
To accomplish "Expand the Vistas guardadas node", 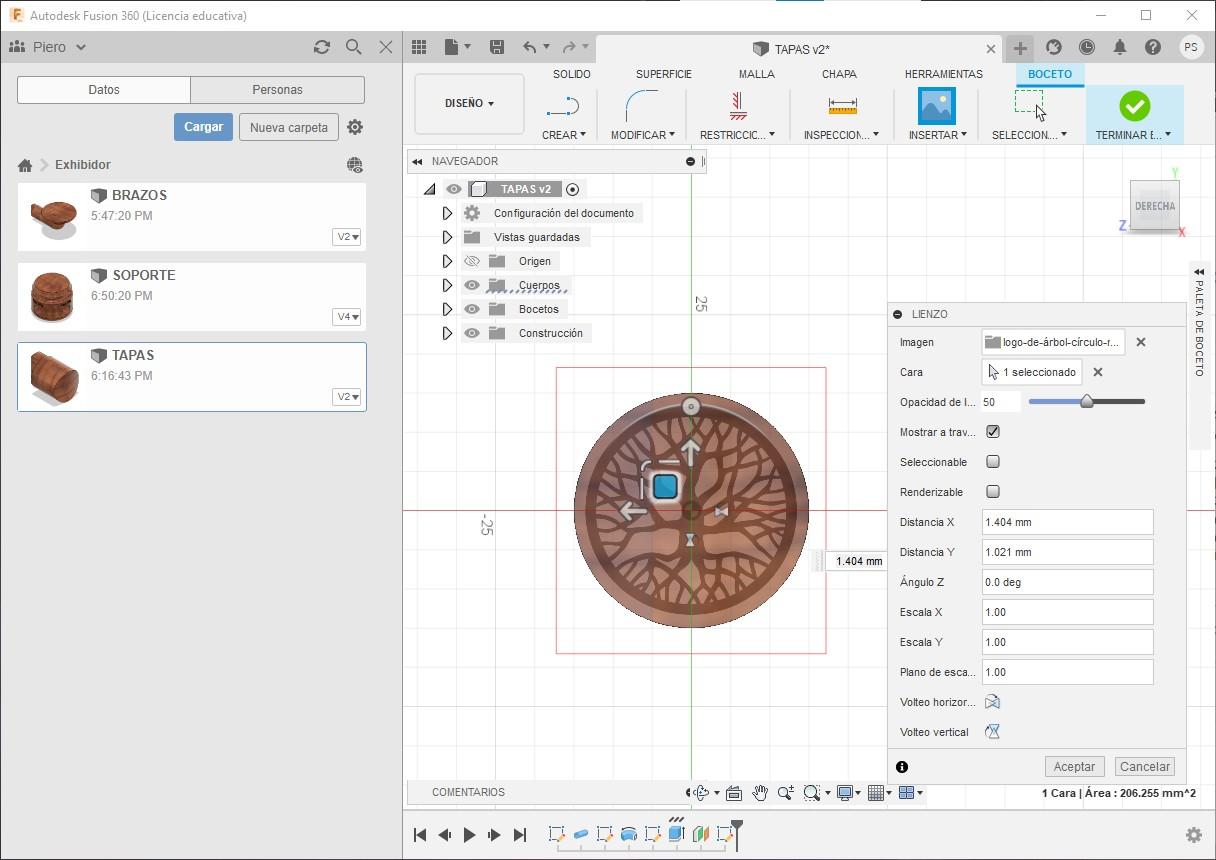I will click(447, 237).
